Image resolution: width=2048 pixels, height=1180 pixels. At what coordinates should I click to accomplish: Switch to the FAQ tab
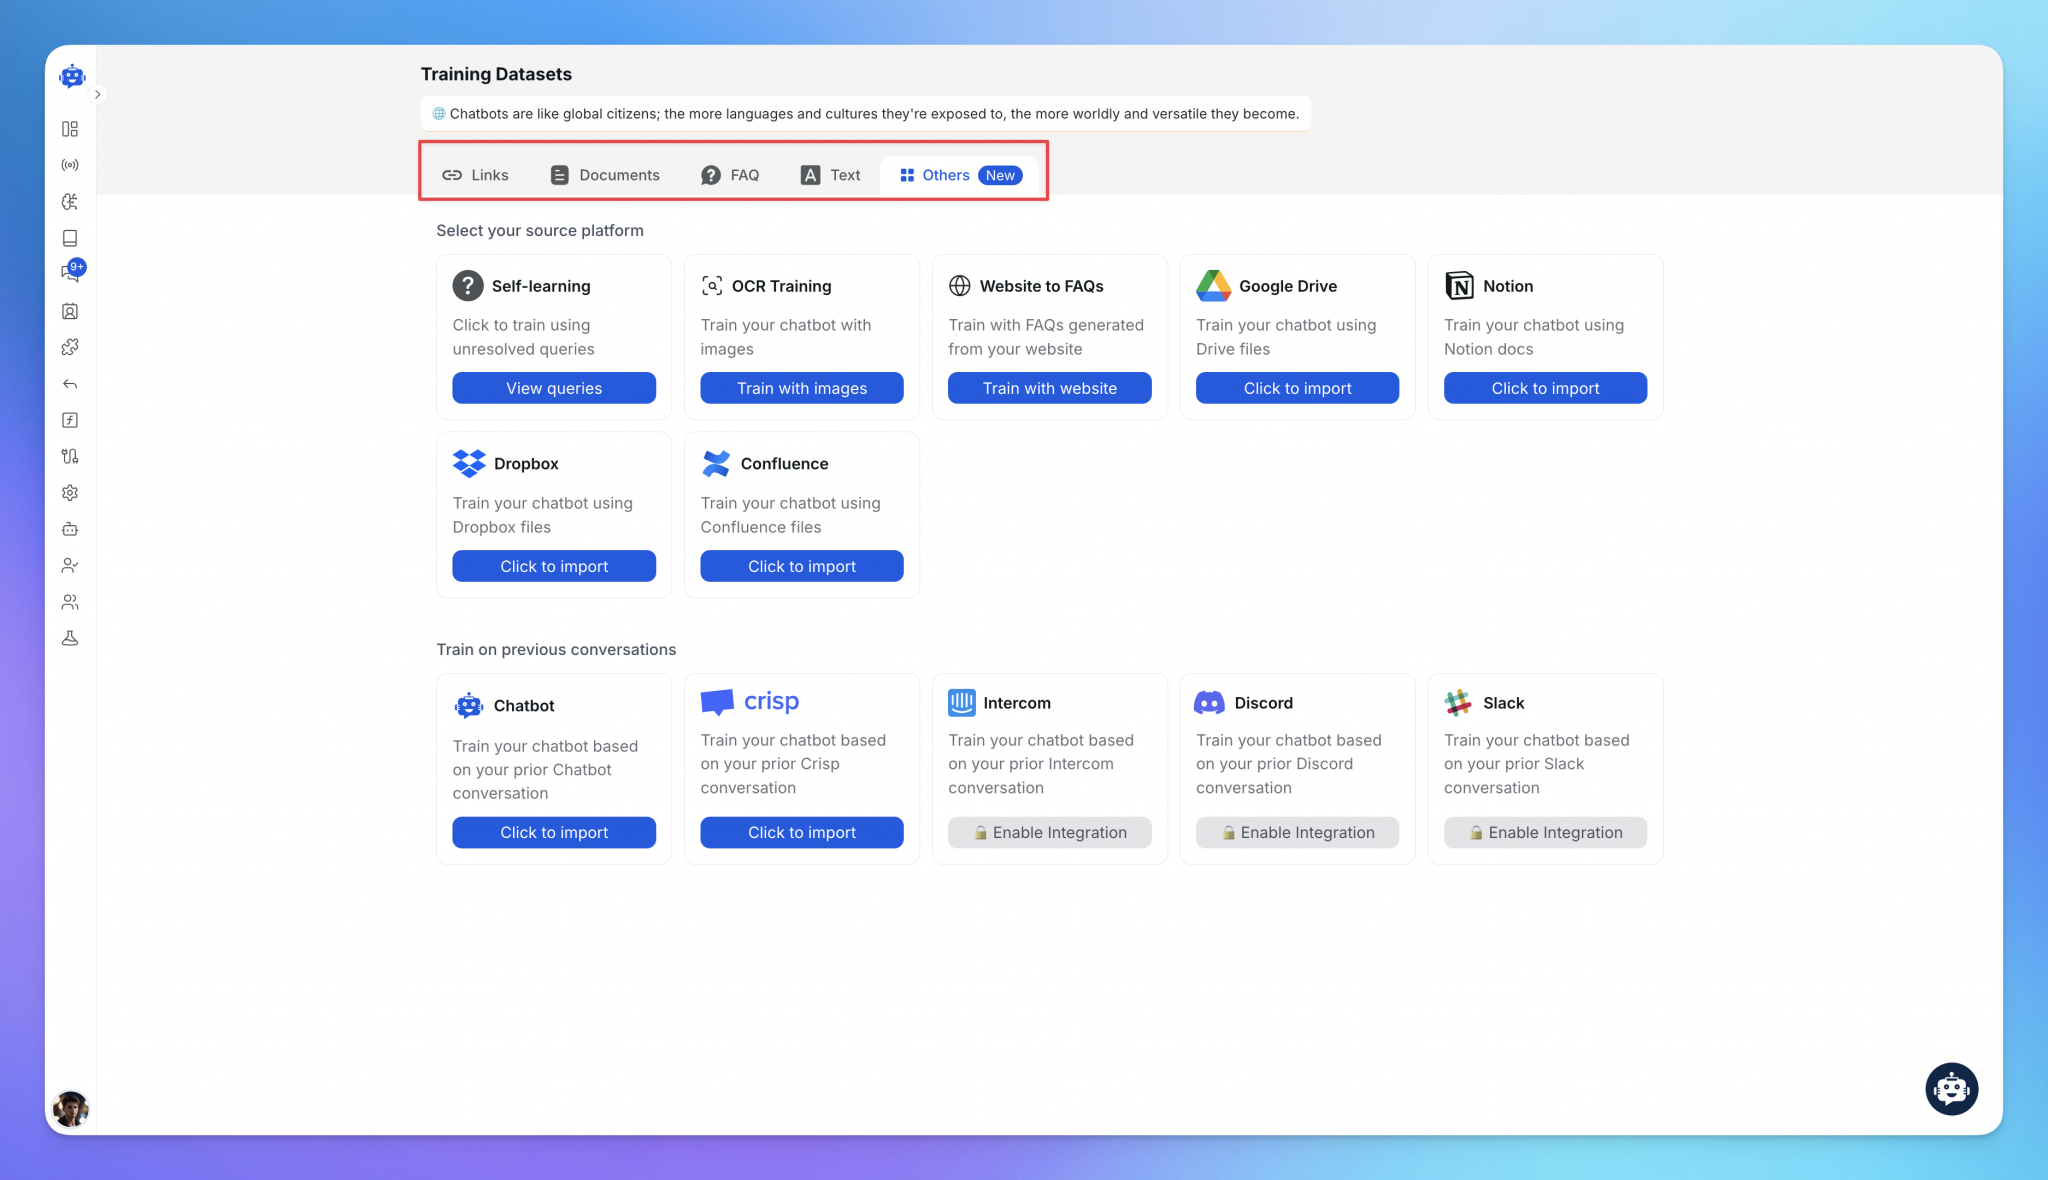(730, 174)
